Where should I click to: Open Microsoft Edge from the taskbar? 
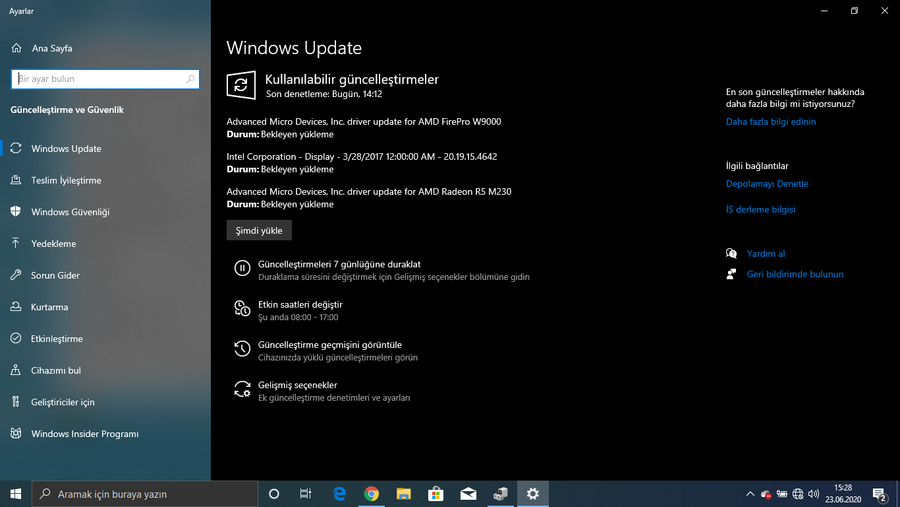point(340,494)
